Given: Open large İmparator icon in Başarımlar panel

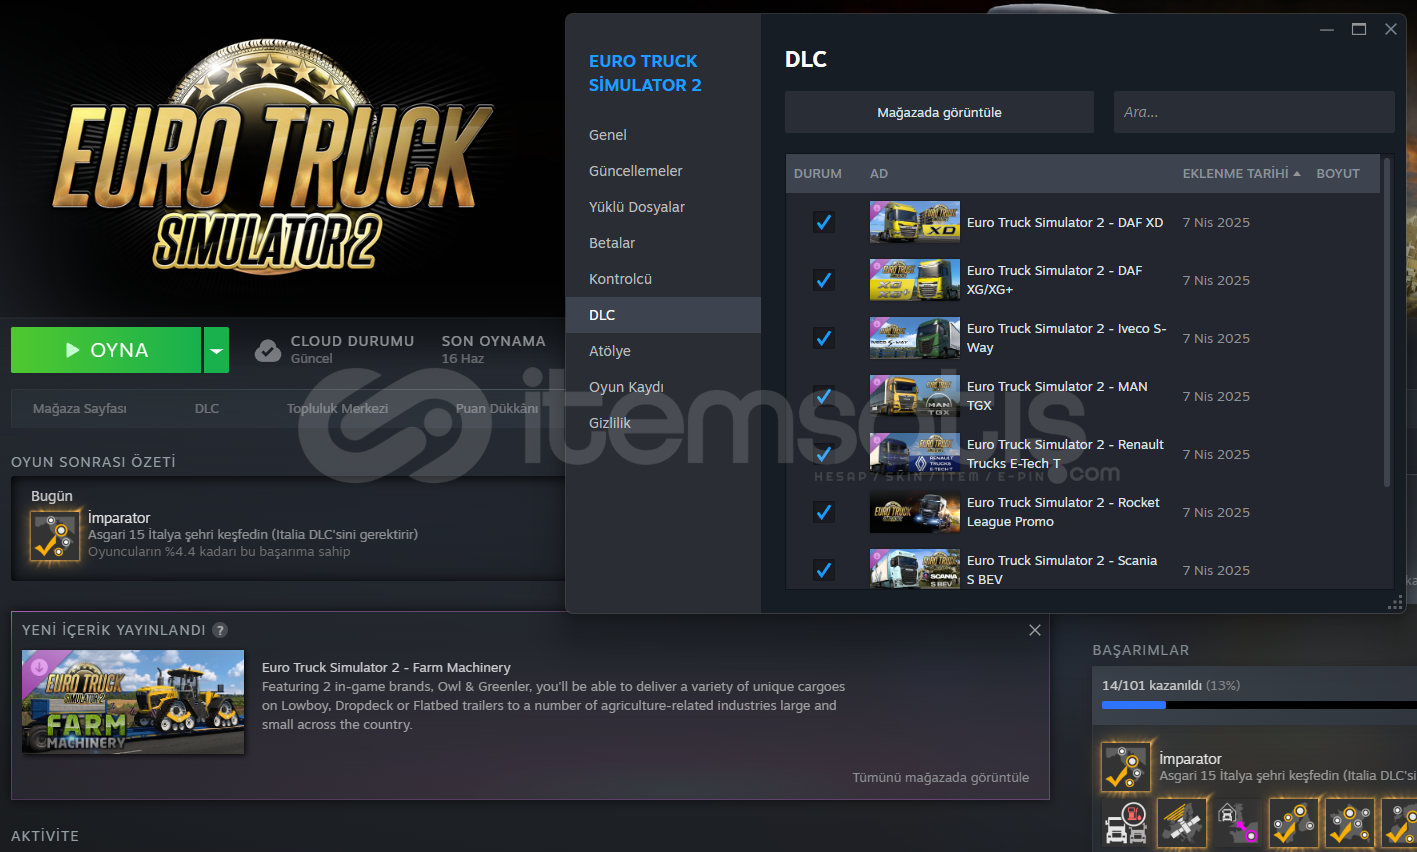Looking at the screenshot, I should tap(1126, 767).
